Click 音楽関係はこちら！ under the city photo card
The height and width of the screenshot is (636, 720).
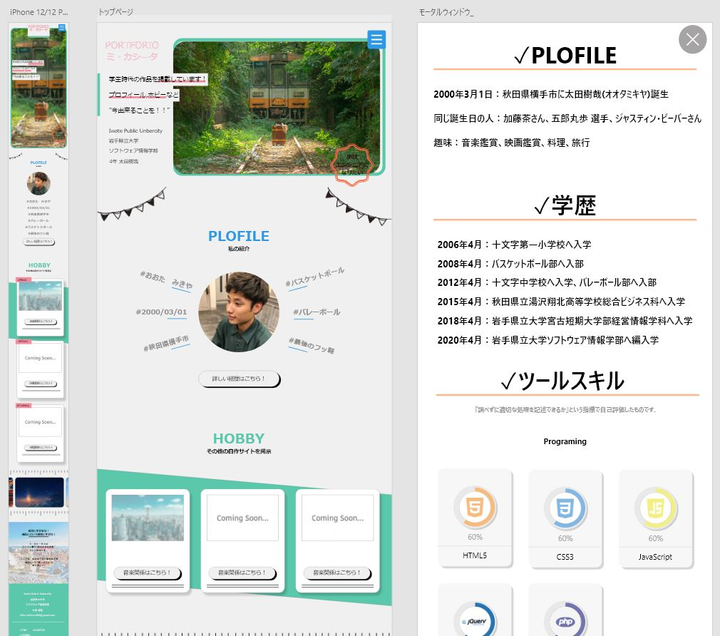(147, 573)
